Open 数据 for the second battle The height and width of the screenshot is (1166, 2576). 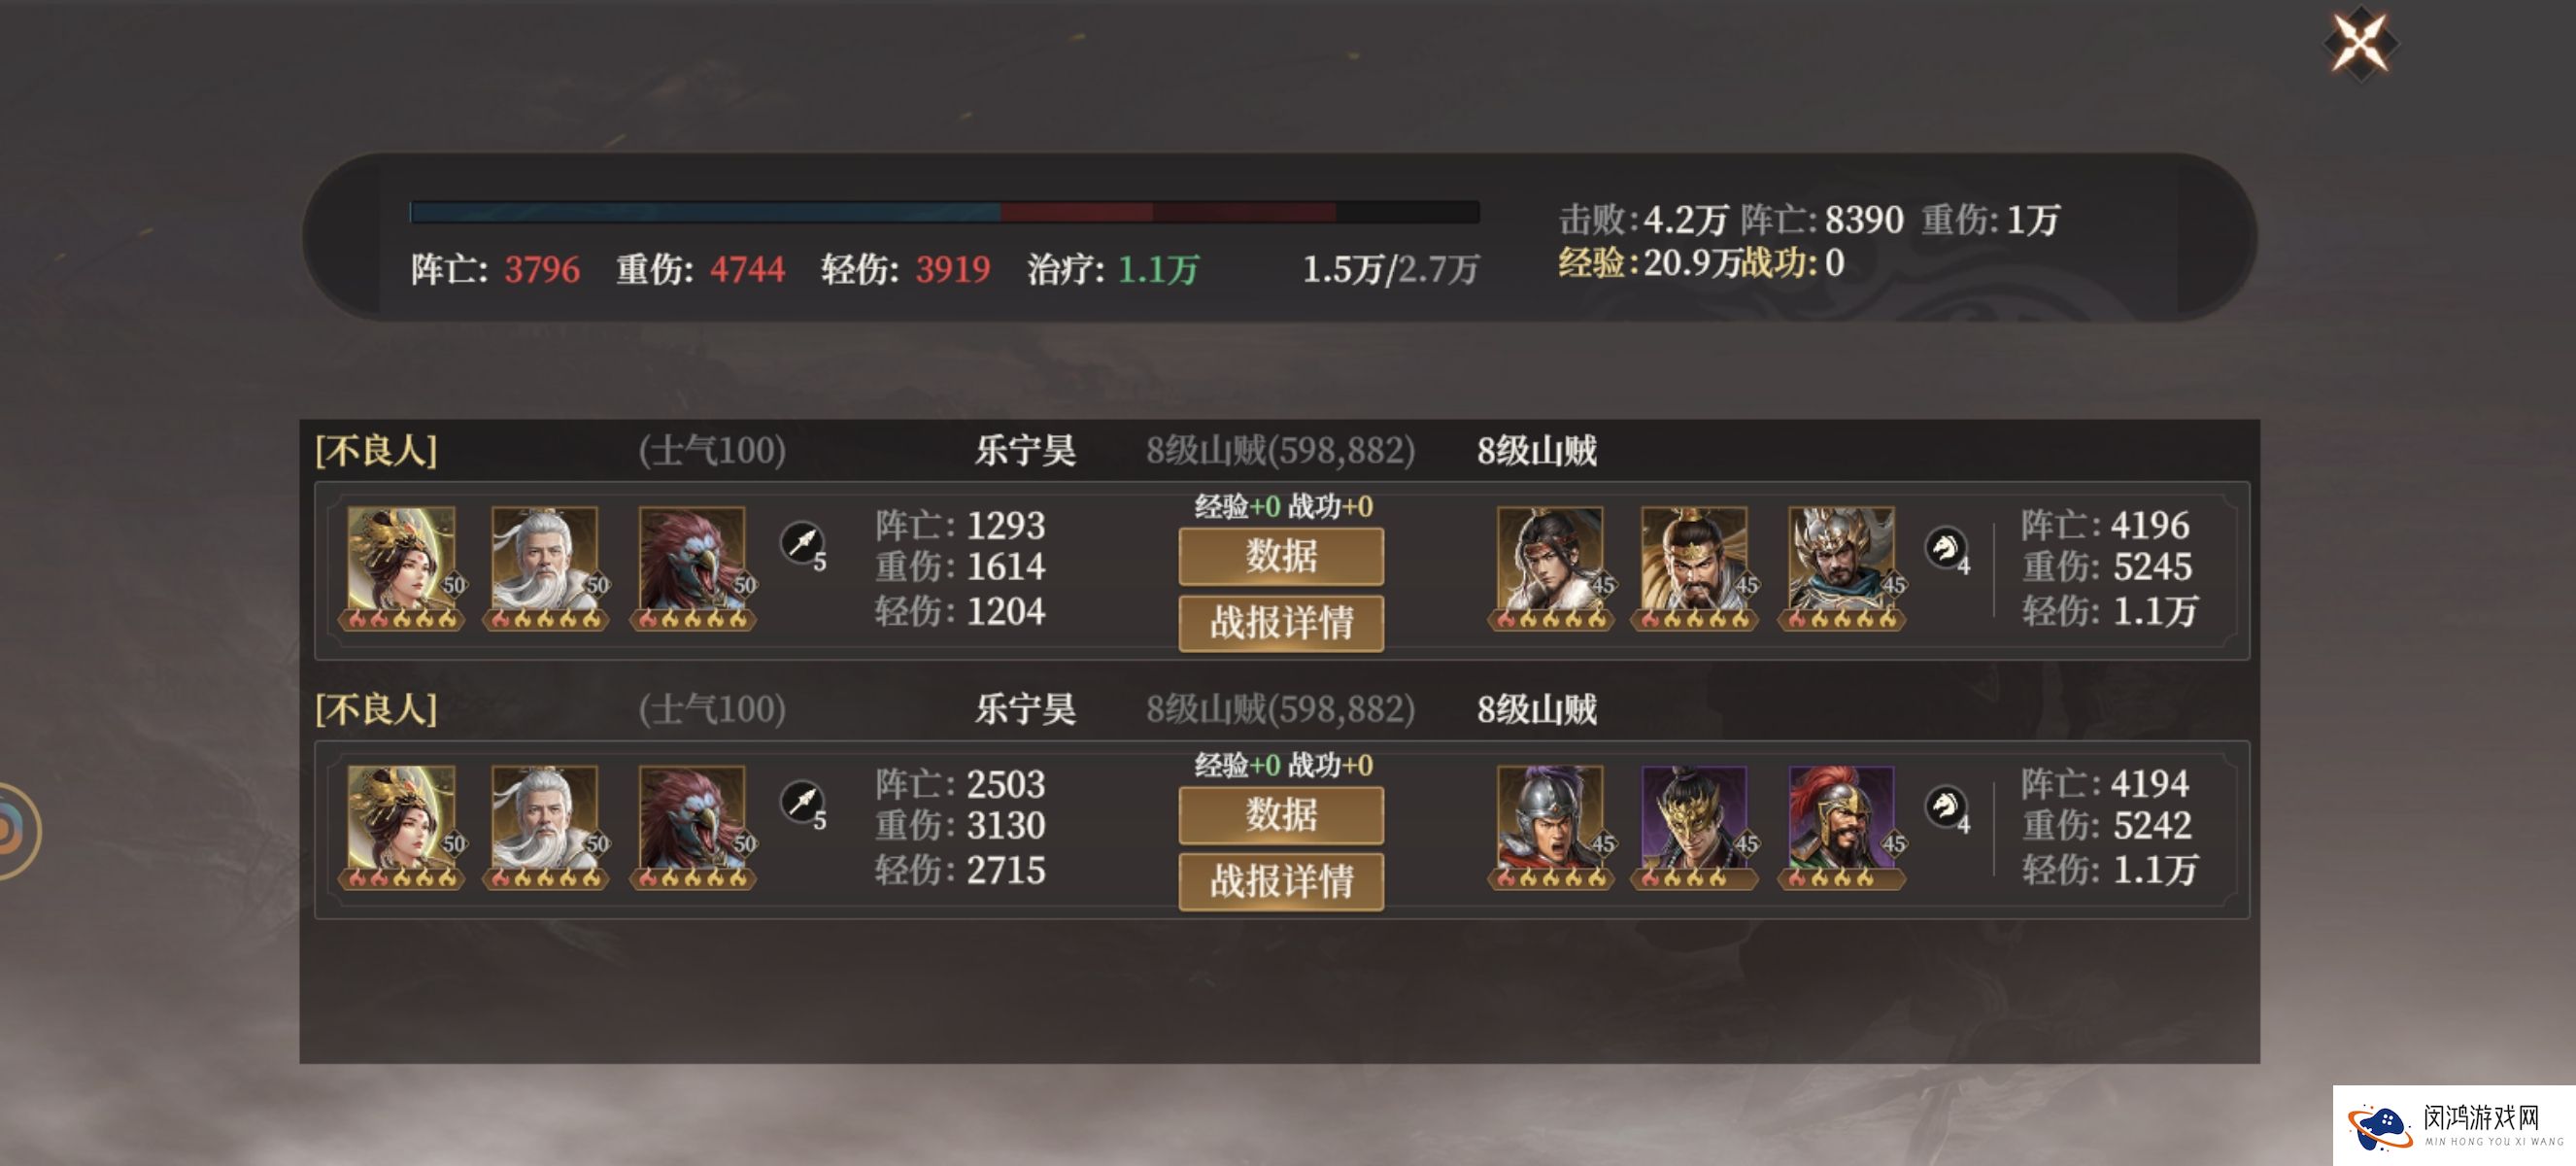[1281, 815]
